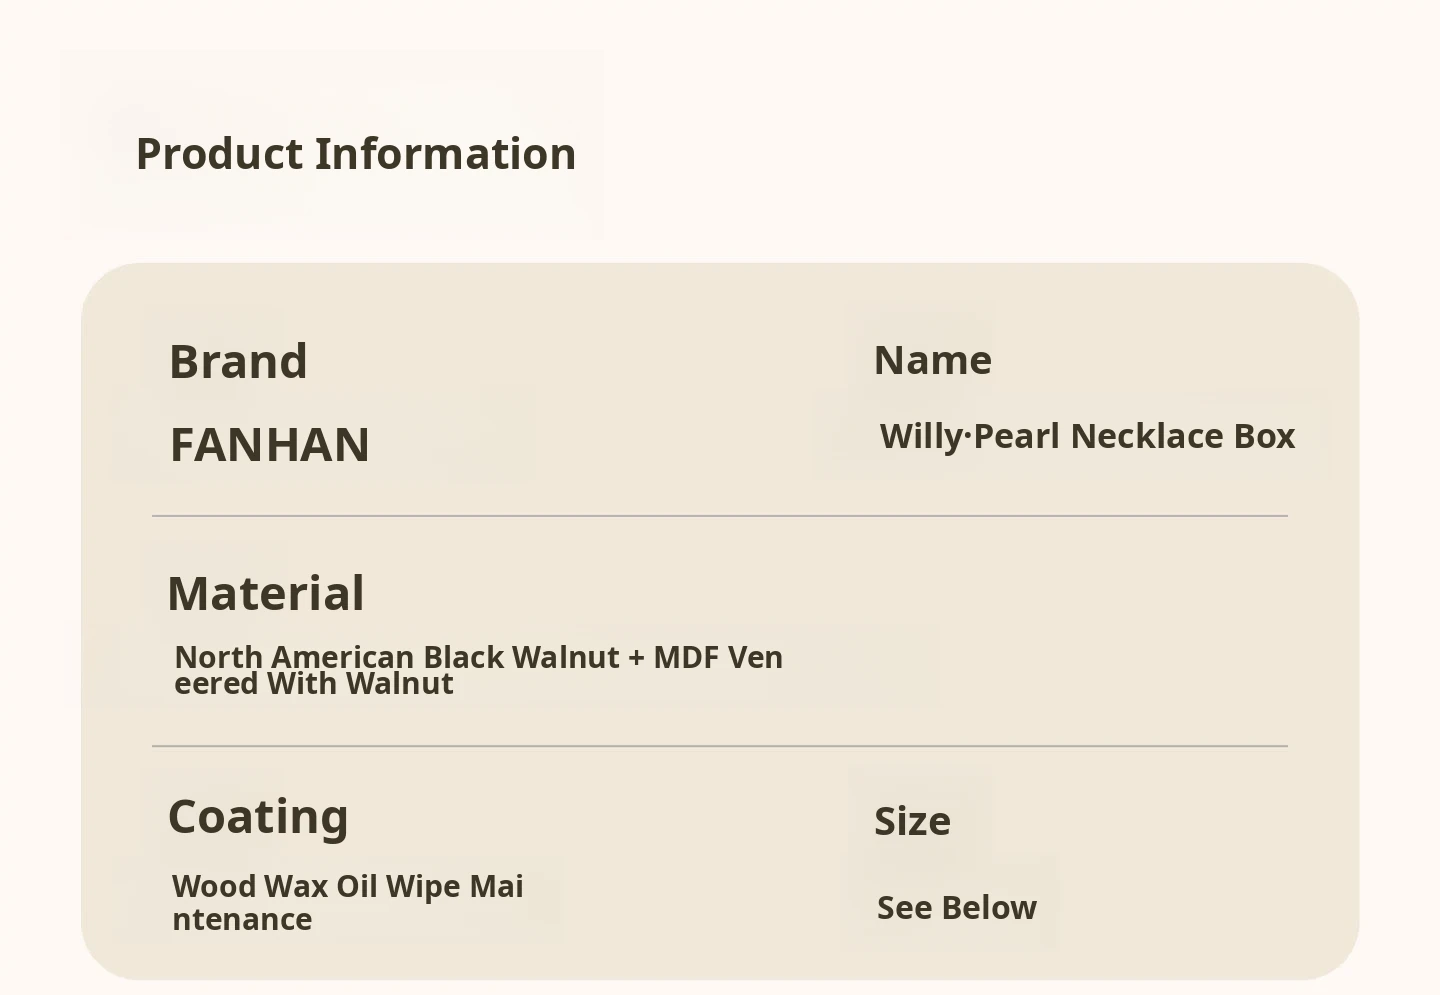The height and width of the screenshot is (995, 1440).
Task: Click the word "Willy" in product name
Action: point(920,437)
